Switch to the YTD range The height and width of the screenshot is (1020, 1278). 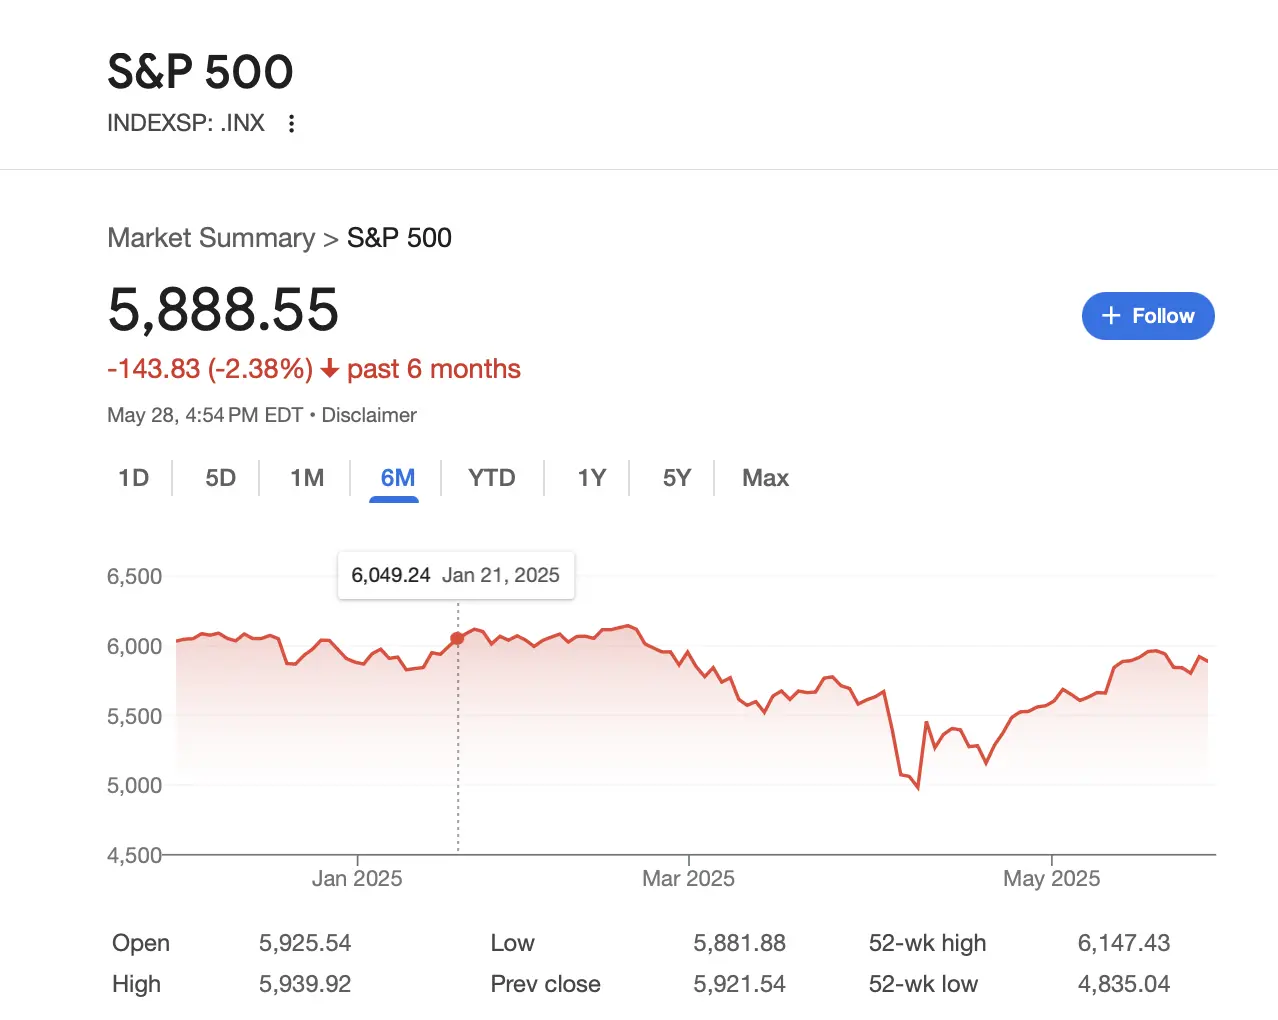point(491,478)
